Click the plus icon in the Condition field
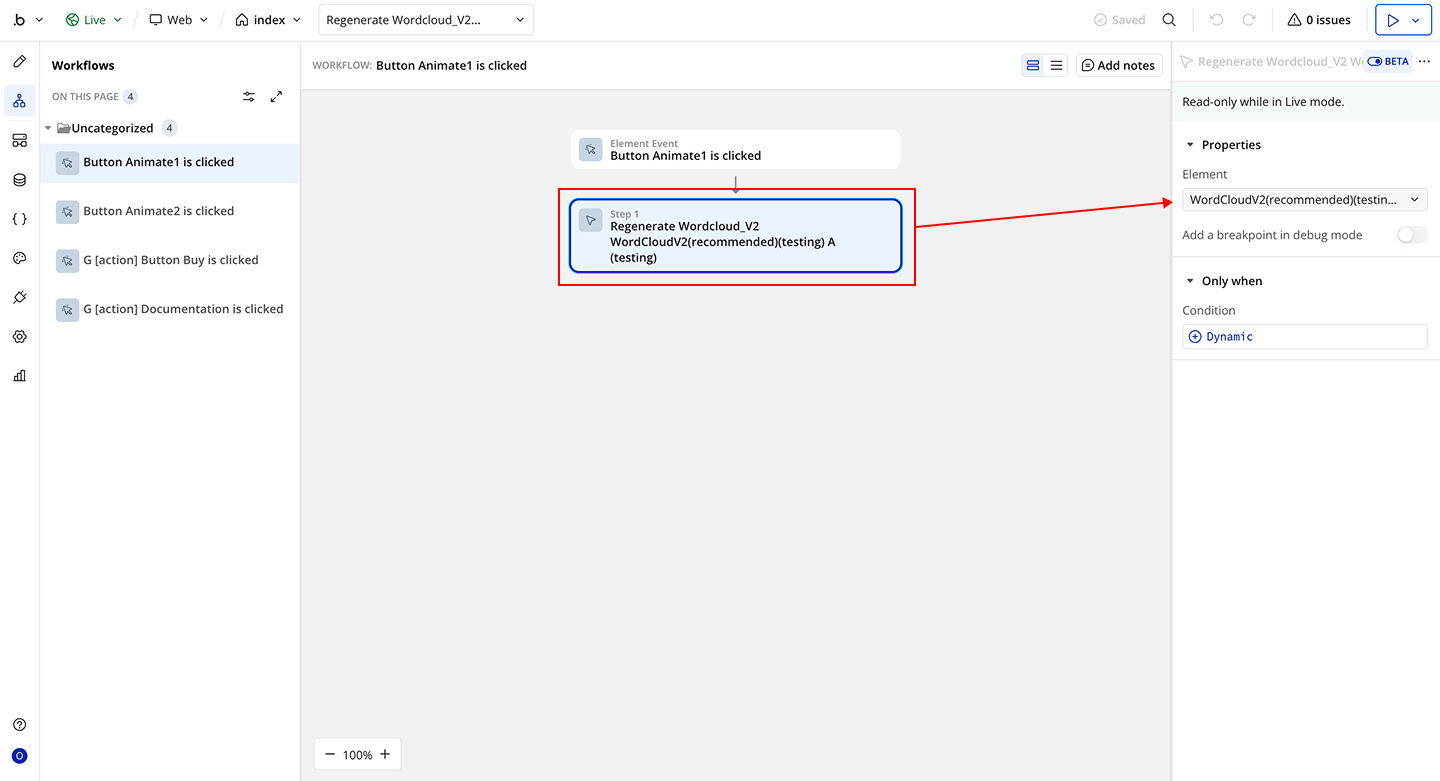Viewport: 1440px width, 781px height. coord(1194,337)
